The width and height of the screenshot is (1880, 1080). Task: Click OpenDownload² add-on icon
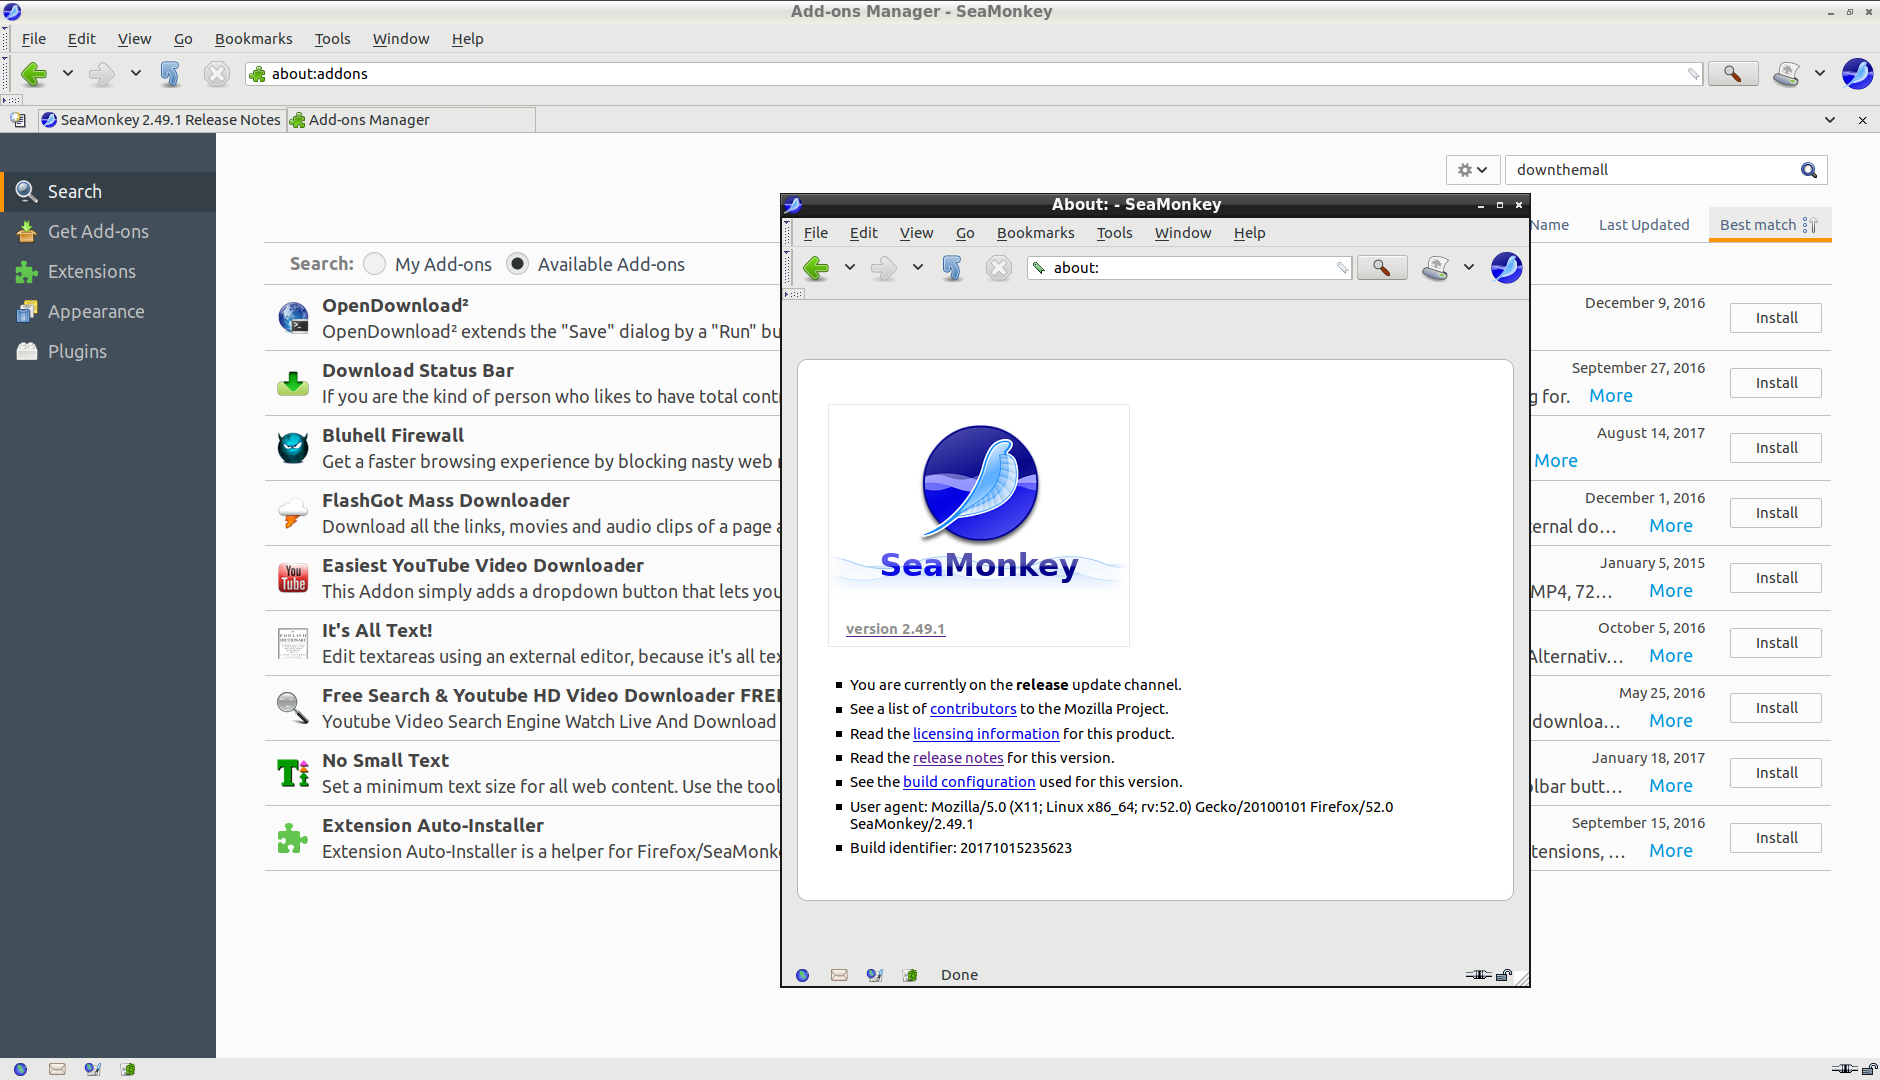293,317
